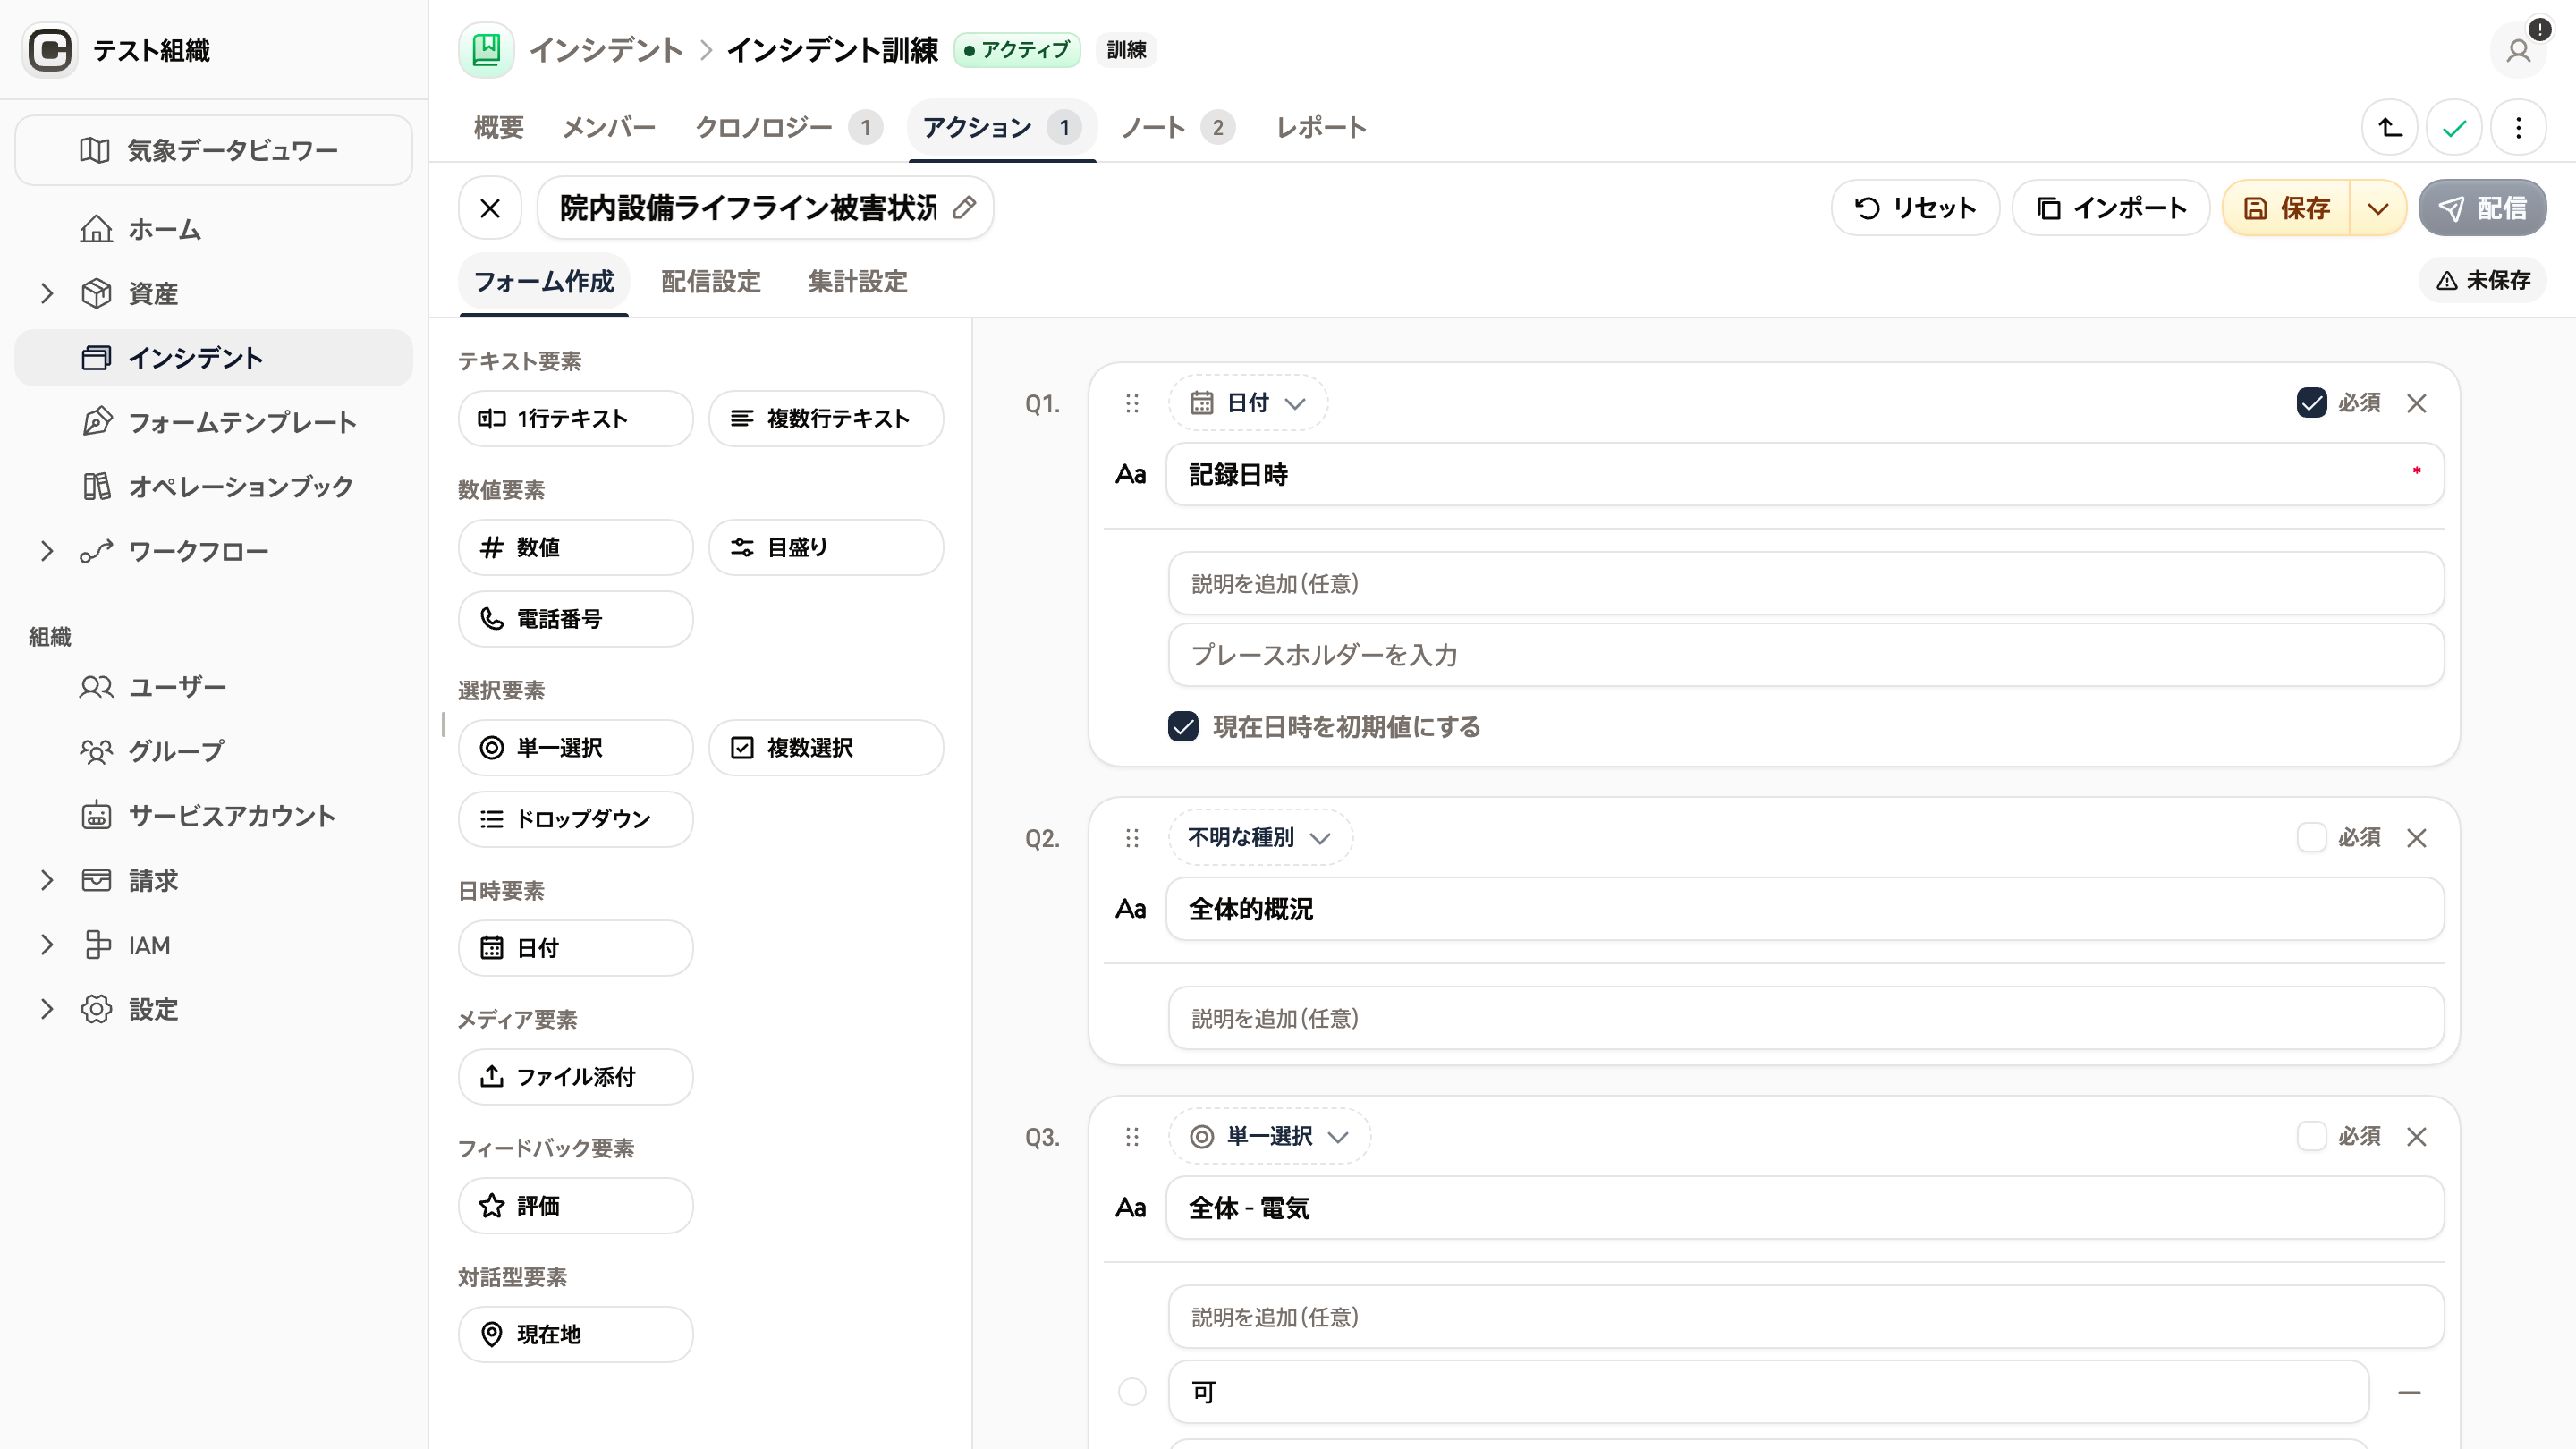Close the form editor with the X button

click(x=490, y=208)
